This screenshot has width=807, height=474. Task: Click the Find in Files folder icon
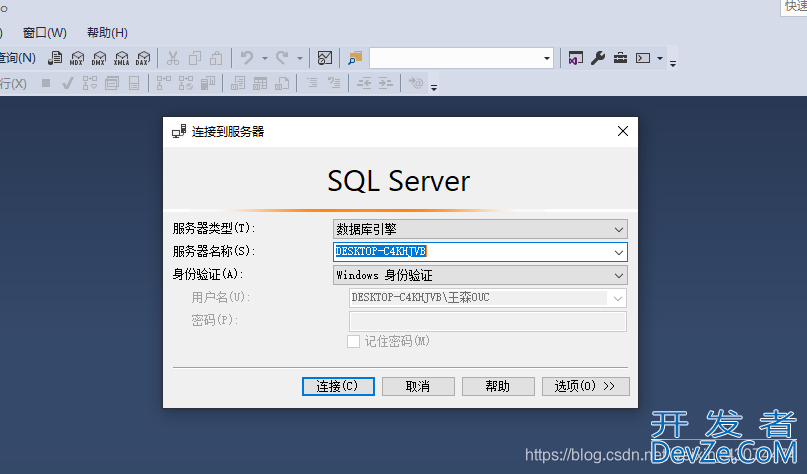355,58
